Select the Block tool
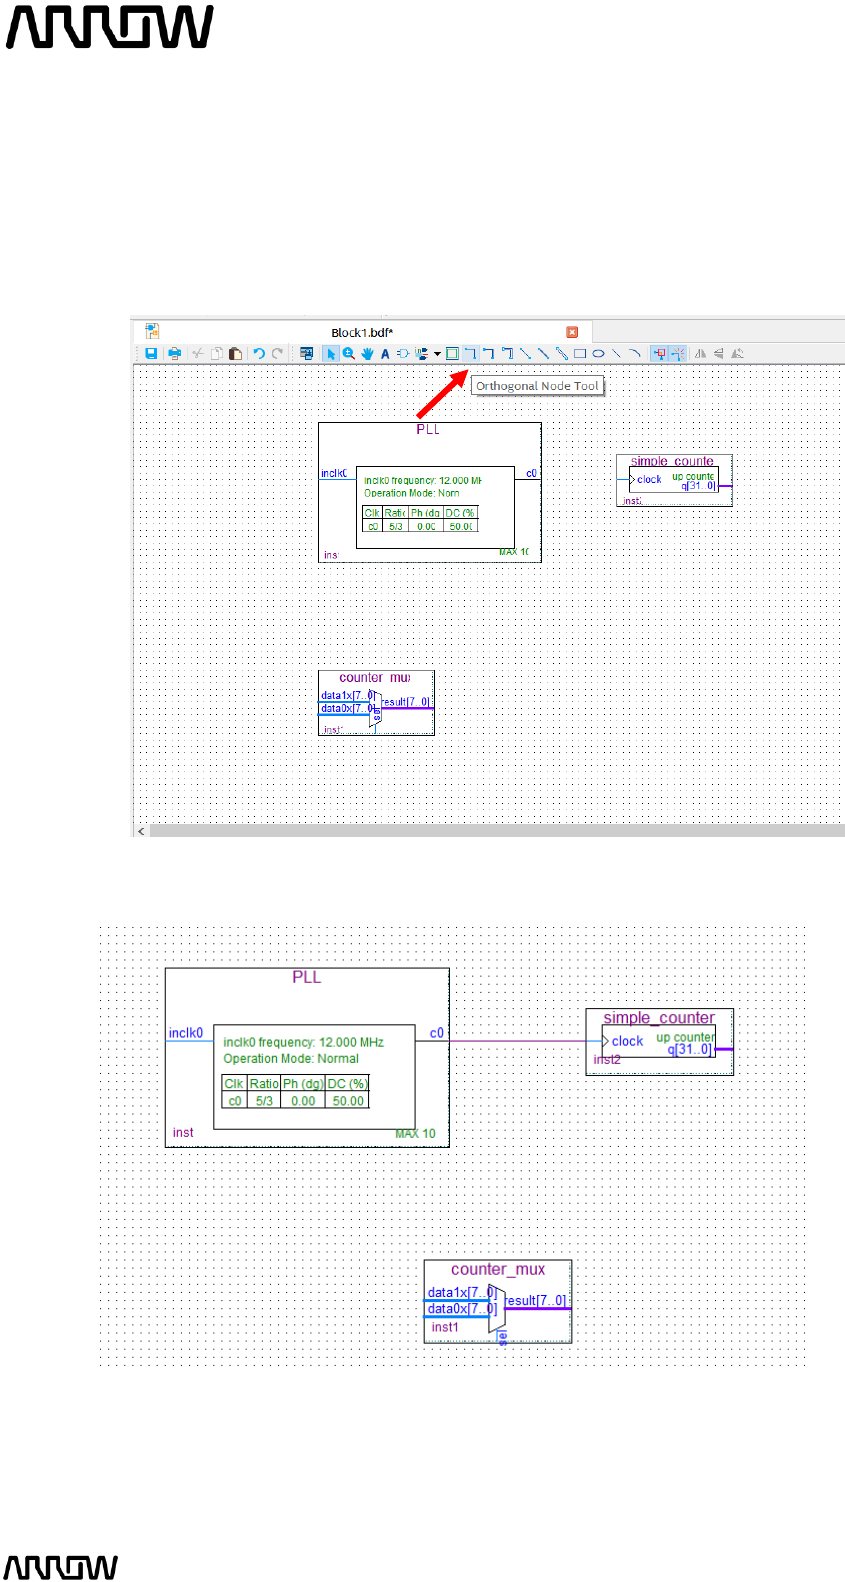 coord(452,353)
